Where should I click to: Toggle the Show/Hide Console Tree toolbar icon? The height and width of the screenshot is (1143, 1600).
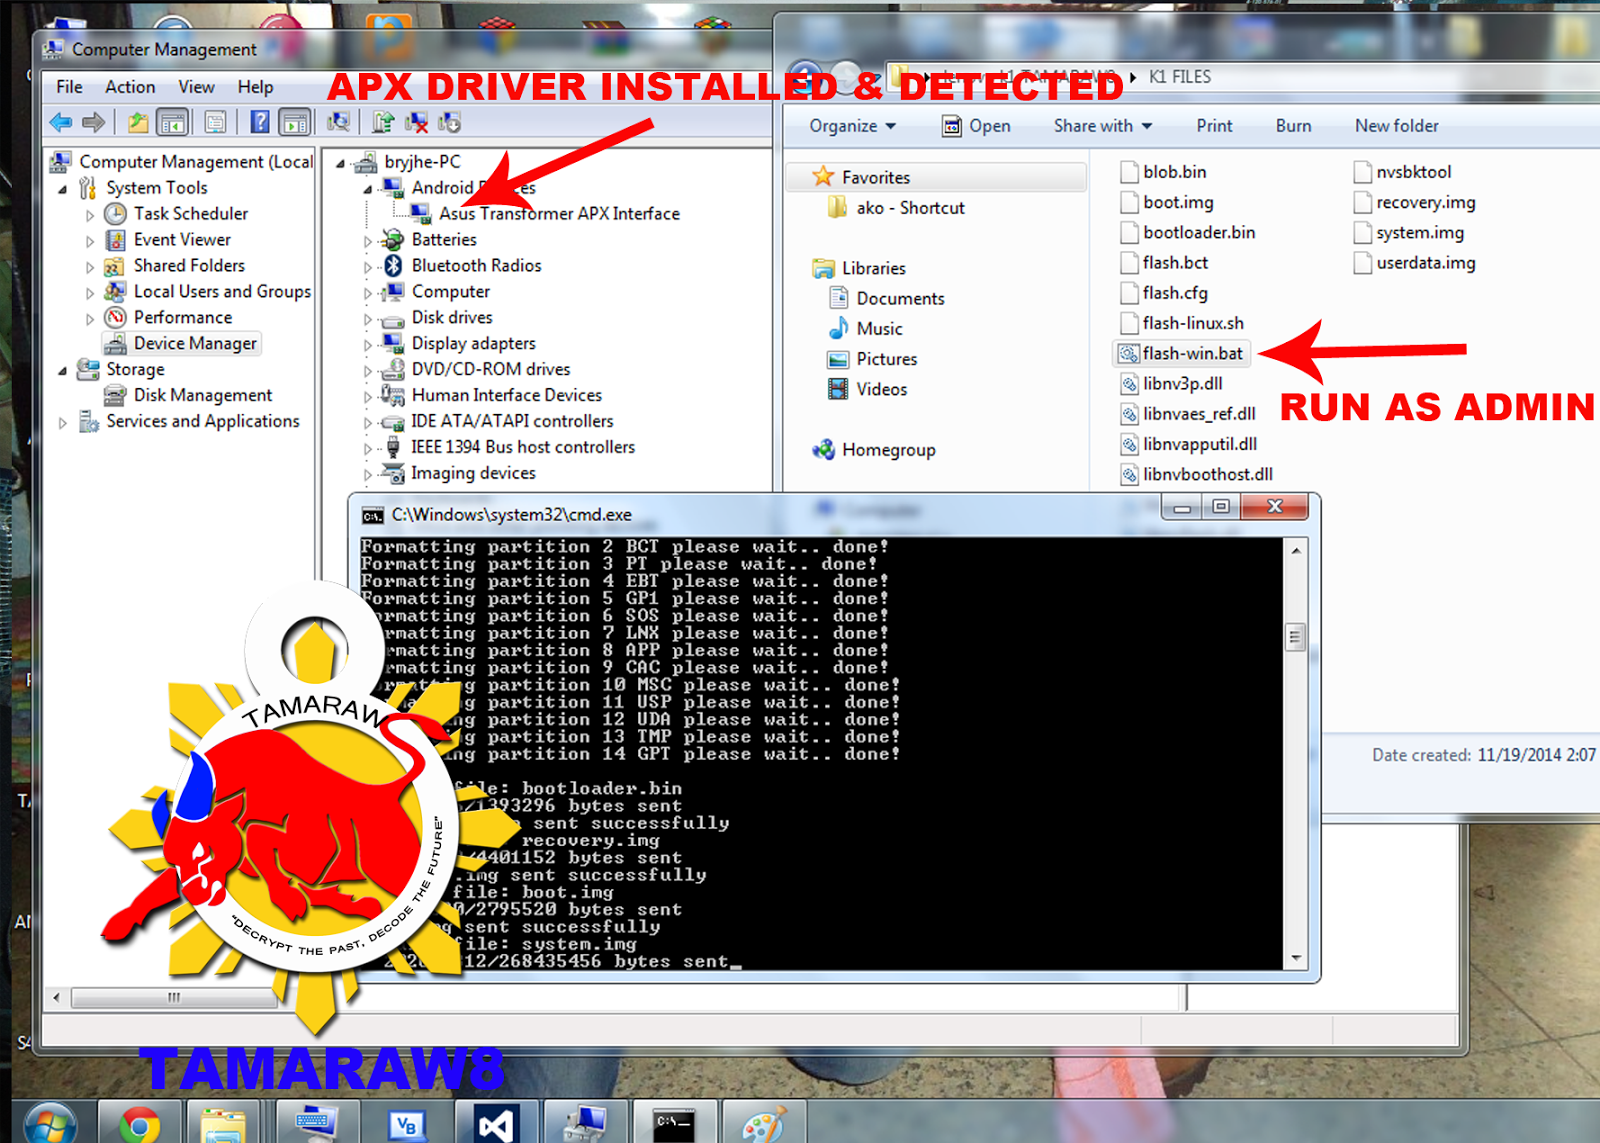coord(172,123)
